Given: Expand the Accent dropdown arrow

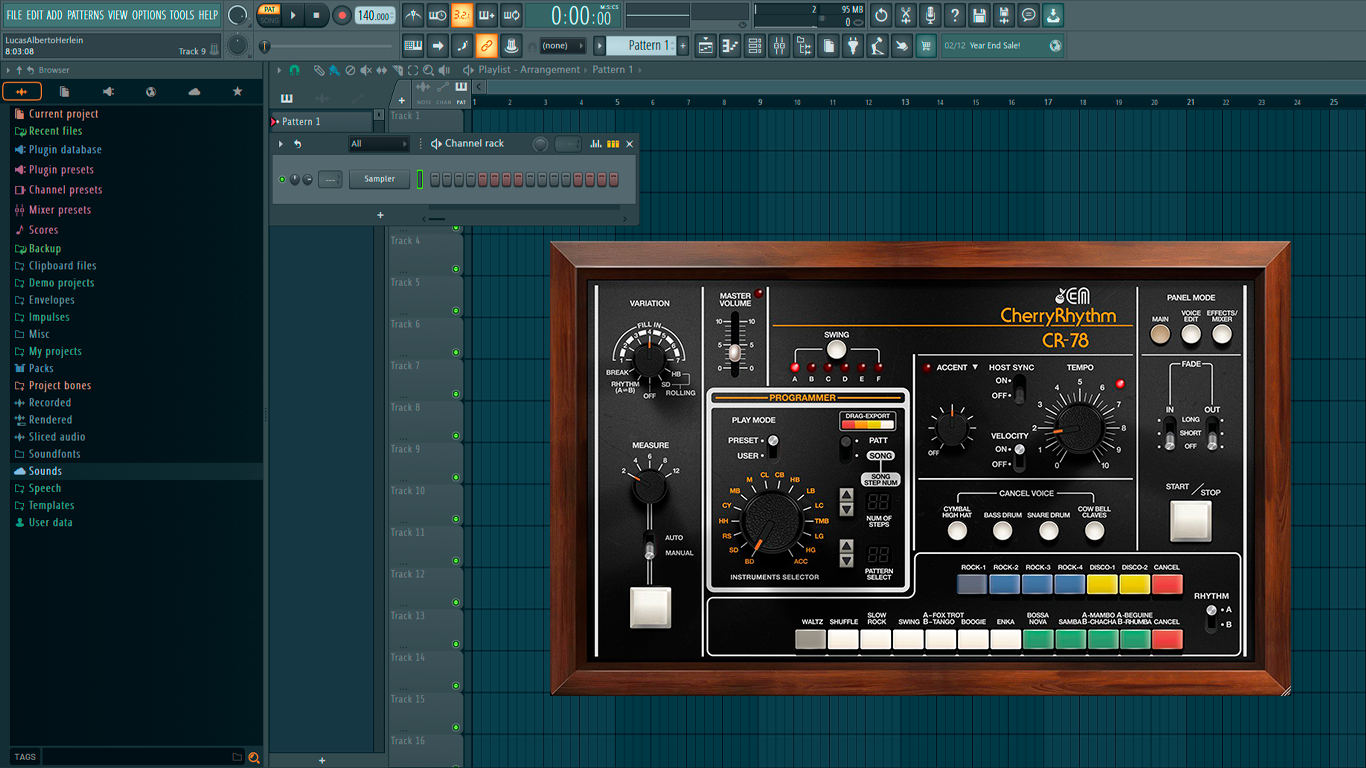Looking at the screenshot, I should 975,367.
